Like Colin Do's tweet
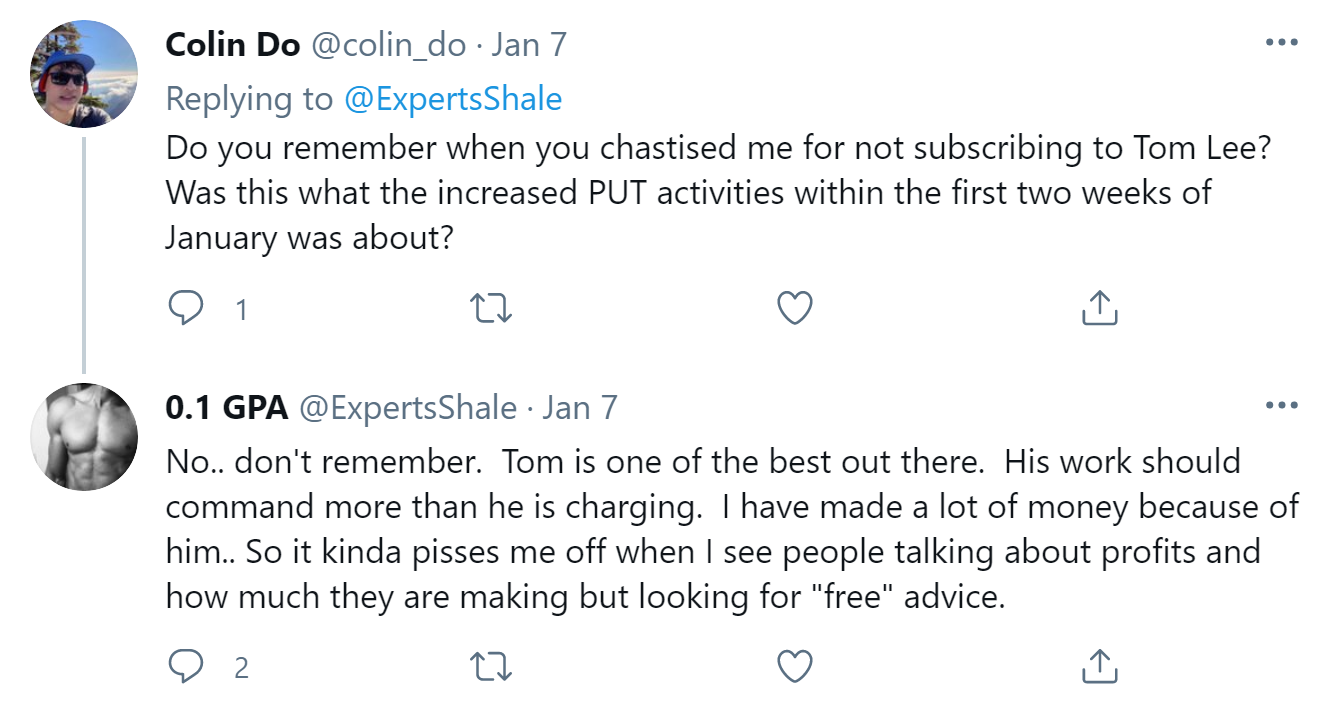1334x710 pixels. click(795, 309)
